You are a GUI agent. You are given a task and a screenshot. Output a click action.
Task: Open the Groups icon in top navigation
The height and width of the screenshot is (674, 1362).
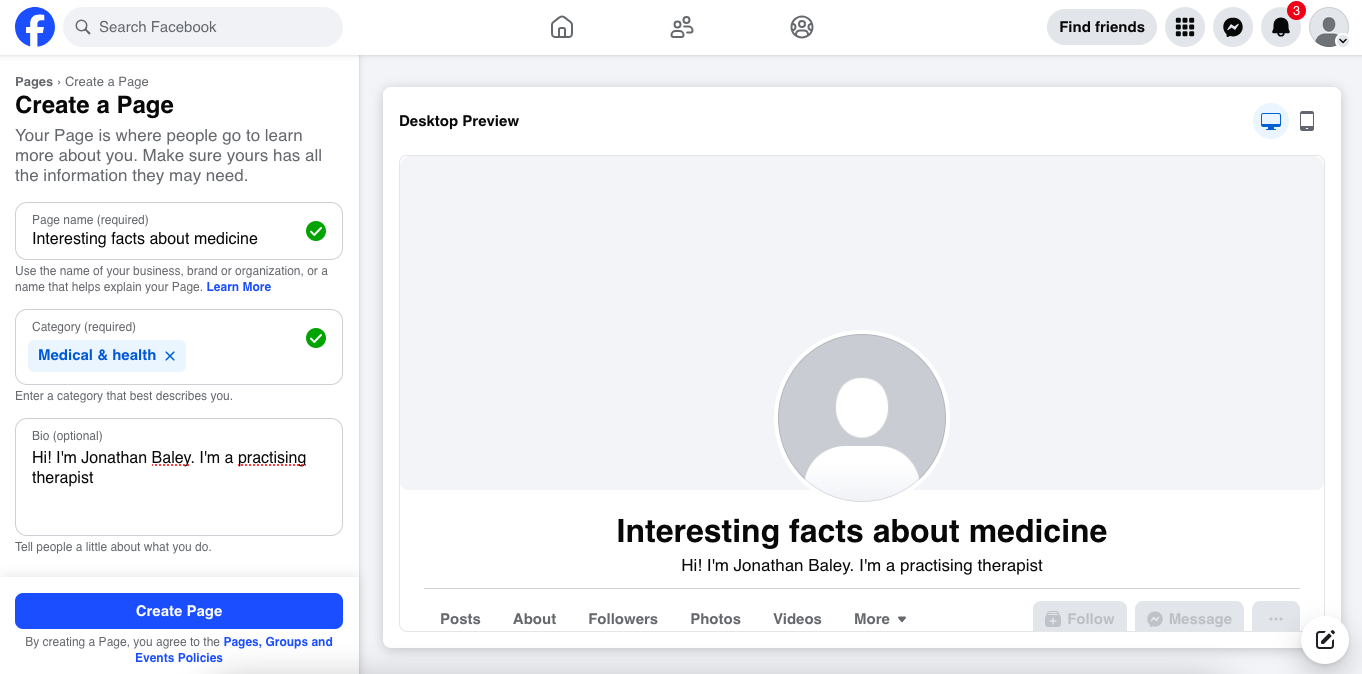click(x=802, y=27)
